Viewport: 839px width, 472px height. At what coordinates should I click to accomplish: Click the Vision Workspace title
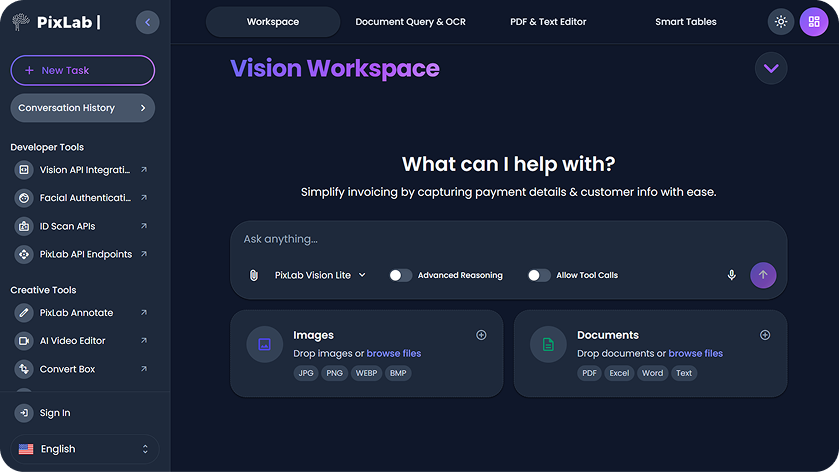coord(335,68)
